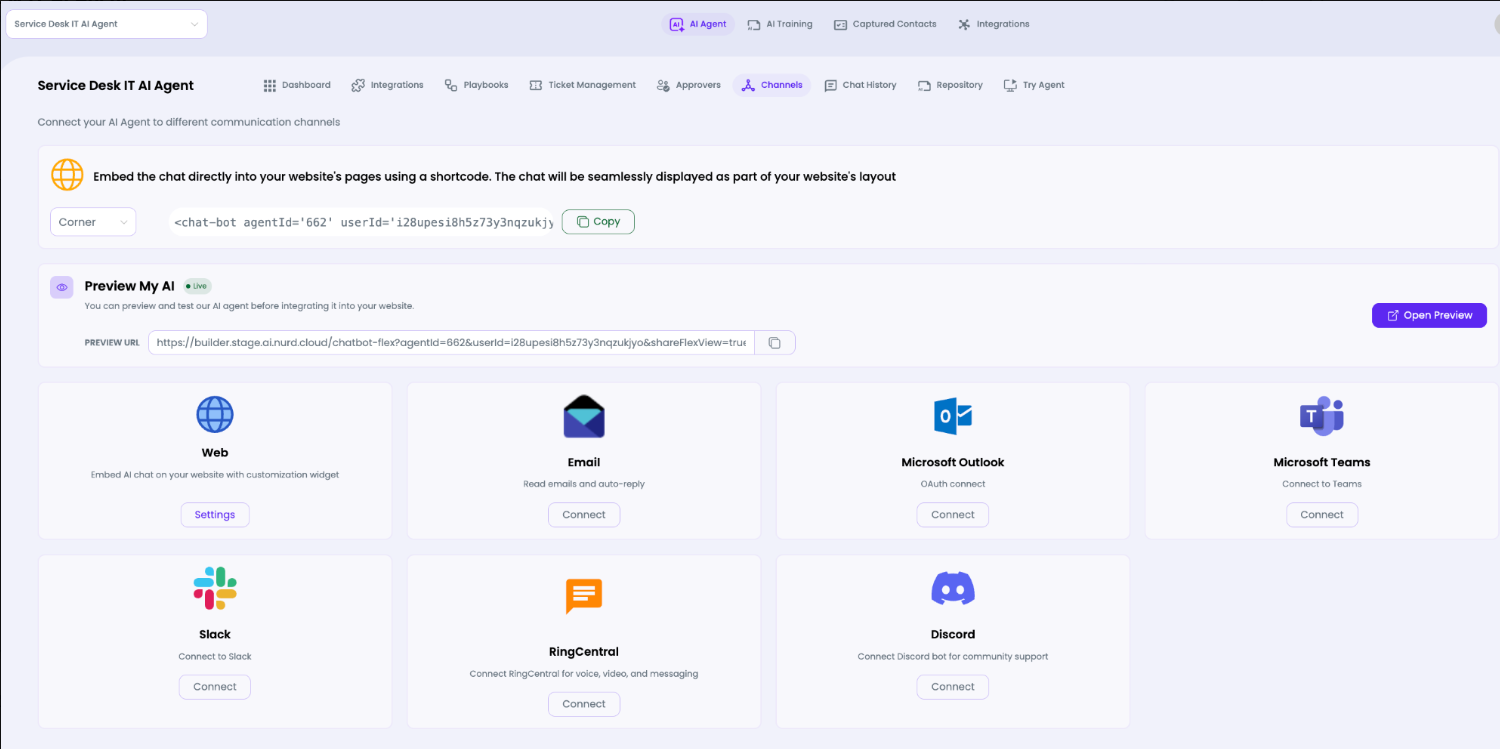1500x750 pixels.
Task: Click the Preview URL field
Action: [x=451, y=343]
